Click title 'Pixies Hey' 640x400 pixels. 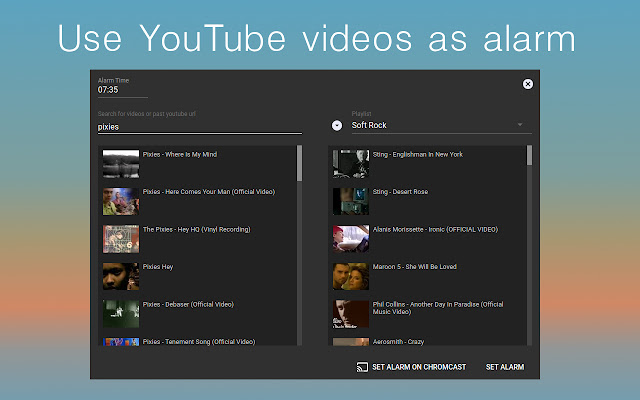[x=158, y=267]
